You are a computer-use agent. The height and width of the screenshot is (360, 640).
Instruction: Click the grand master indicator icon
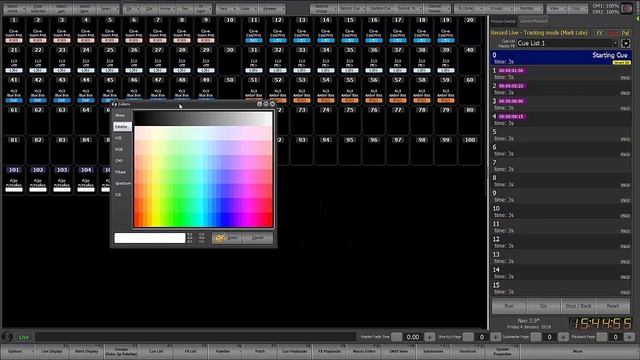627,8
